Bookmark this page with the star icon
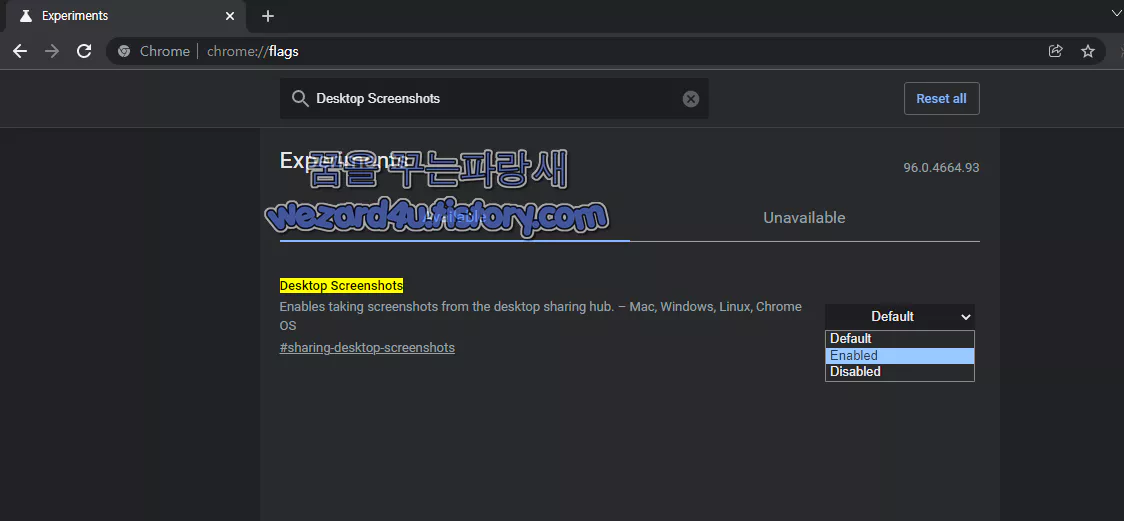The height and width of the screenshot is (521, 1124). 1087,51
